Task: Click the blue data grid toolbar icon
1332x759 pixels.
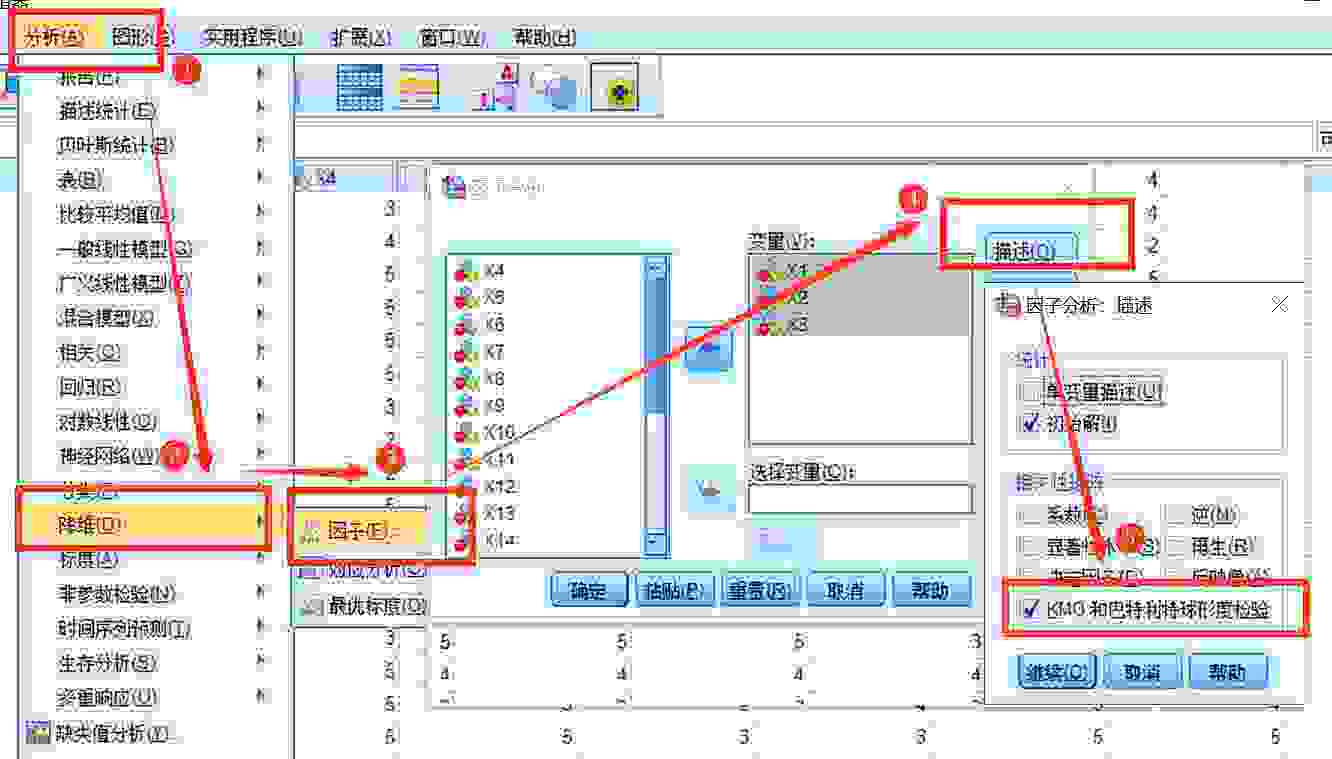Action: 360,87
